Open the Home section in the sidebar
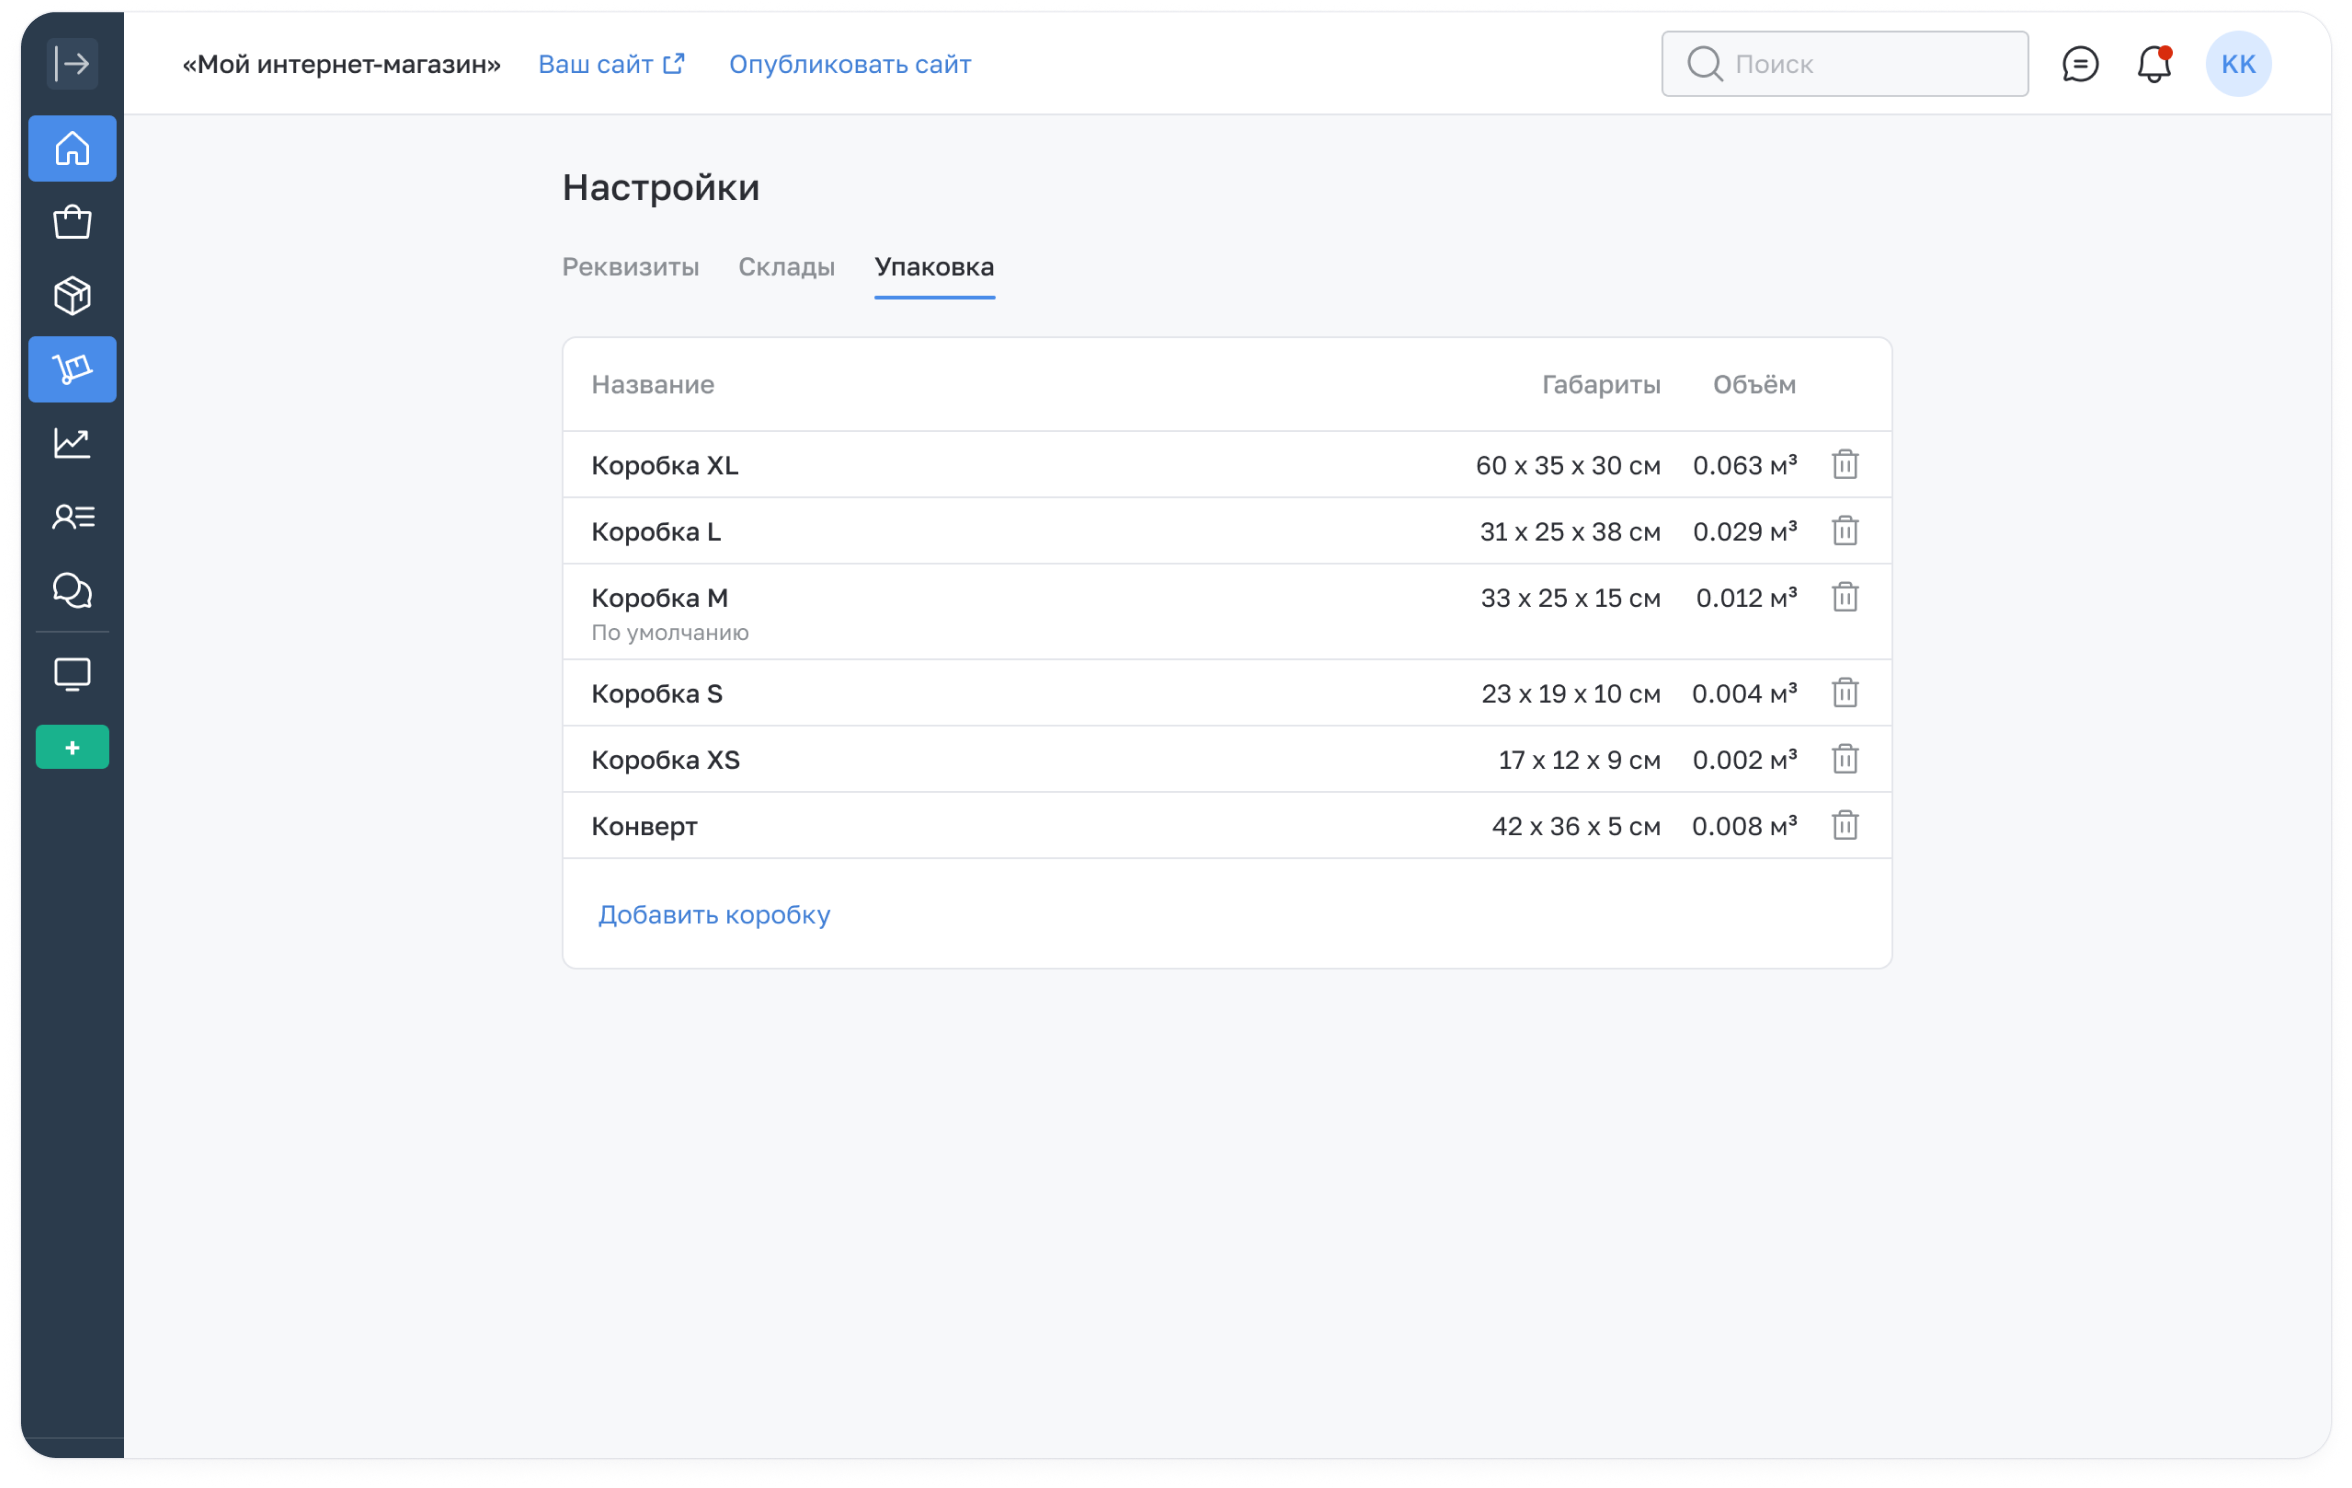 click(x=72, y=149)
